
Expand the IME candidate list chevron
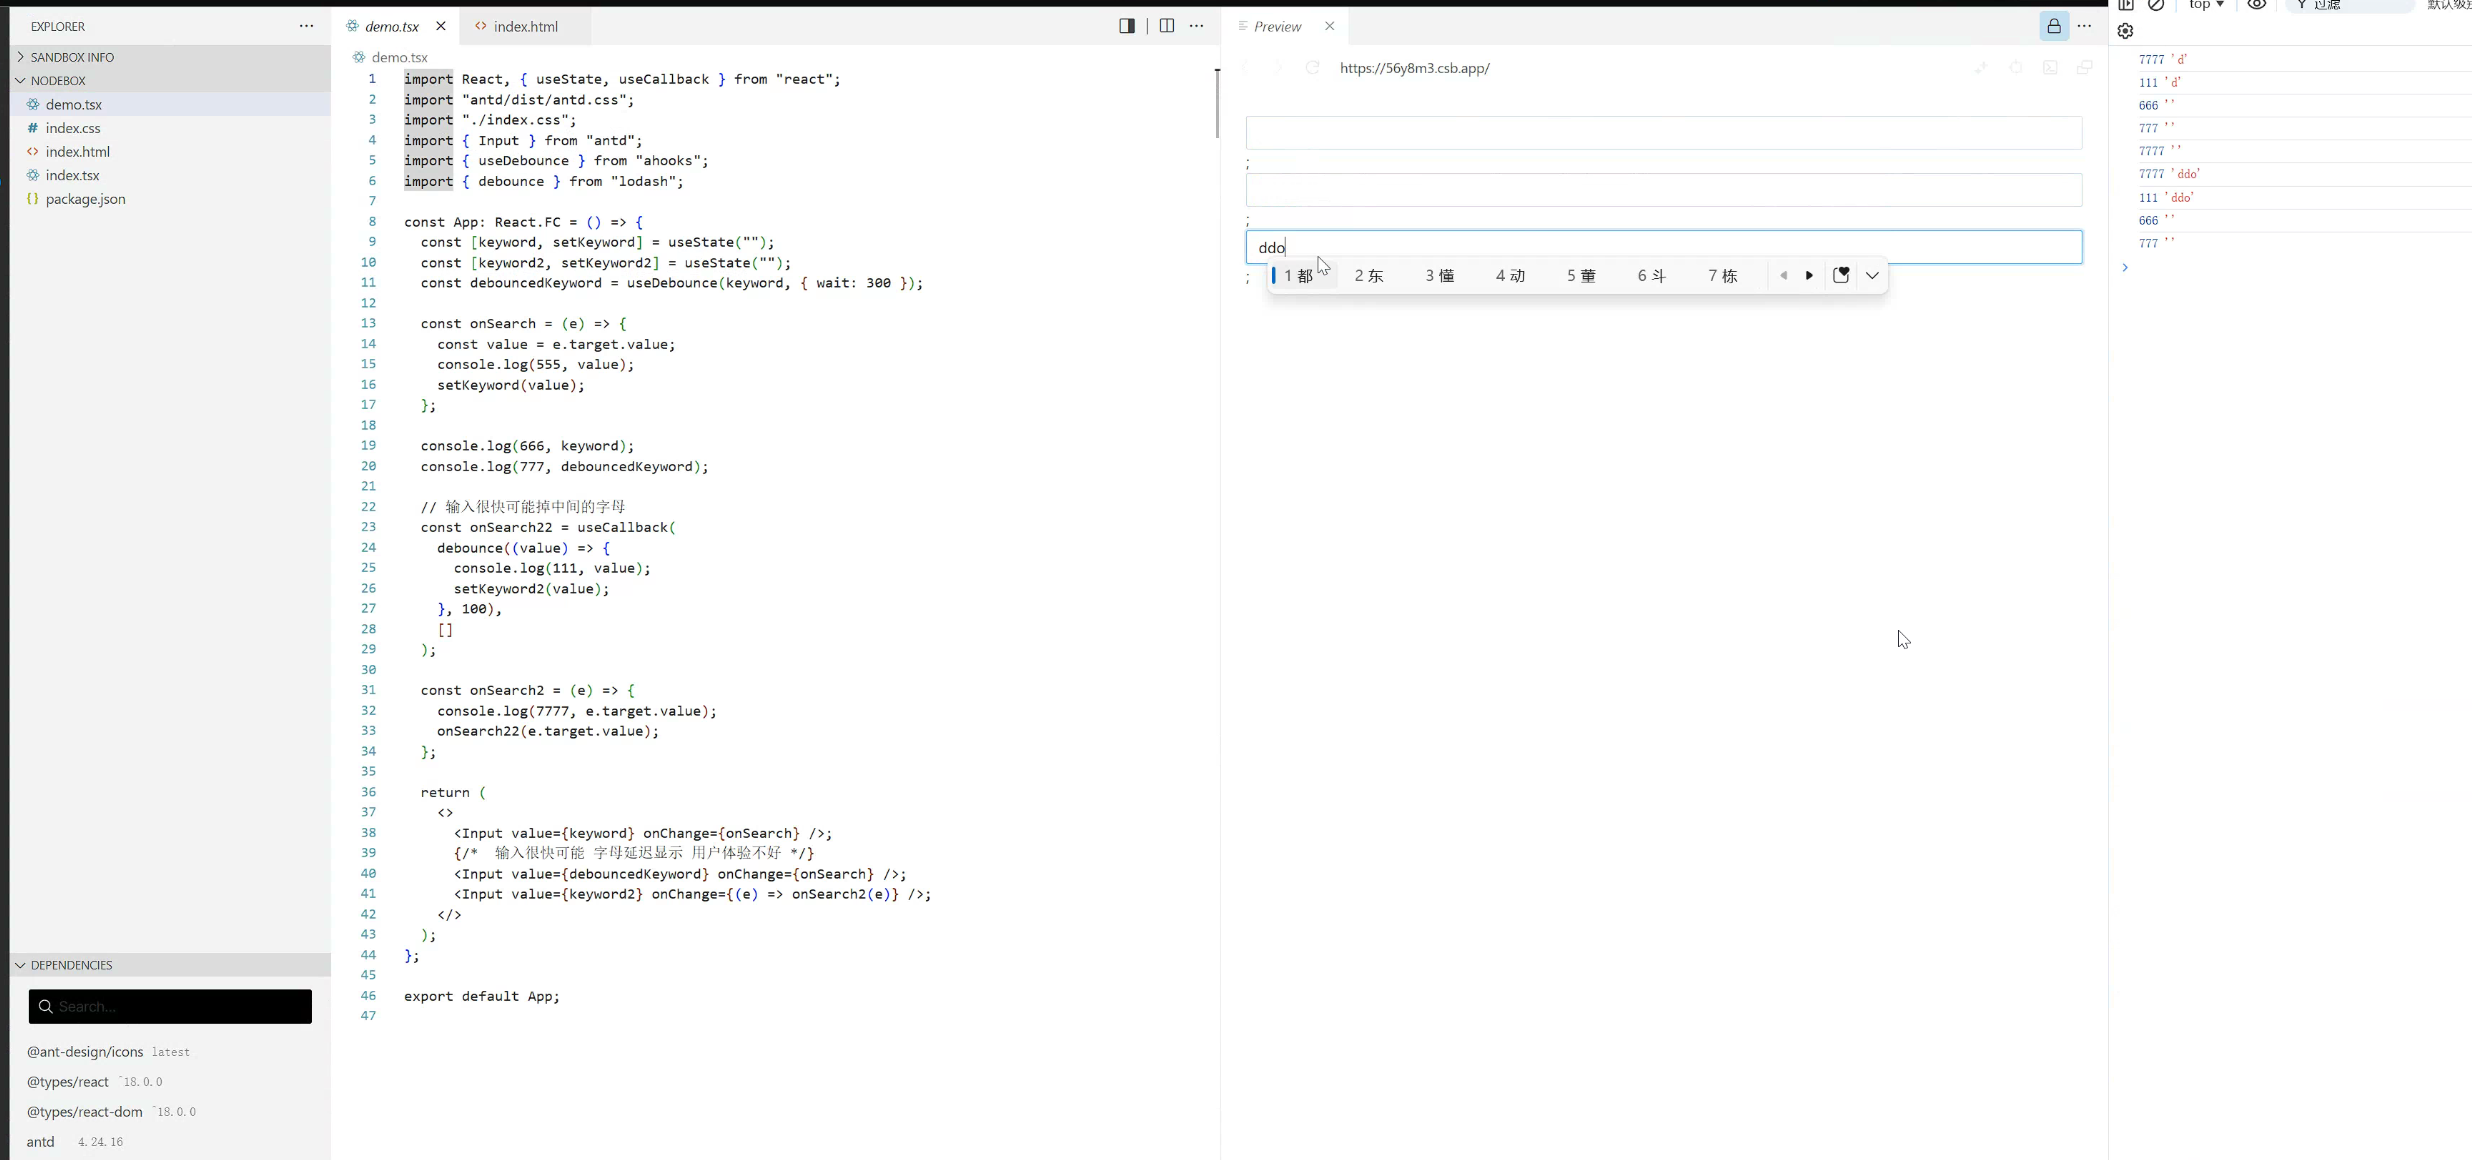[x=1872, y=276]
